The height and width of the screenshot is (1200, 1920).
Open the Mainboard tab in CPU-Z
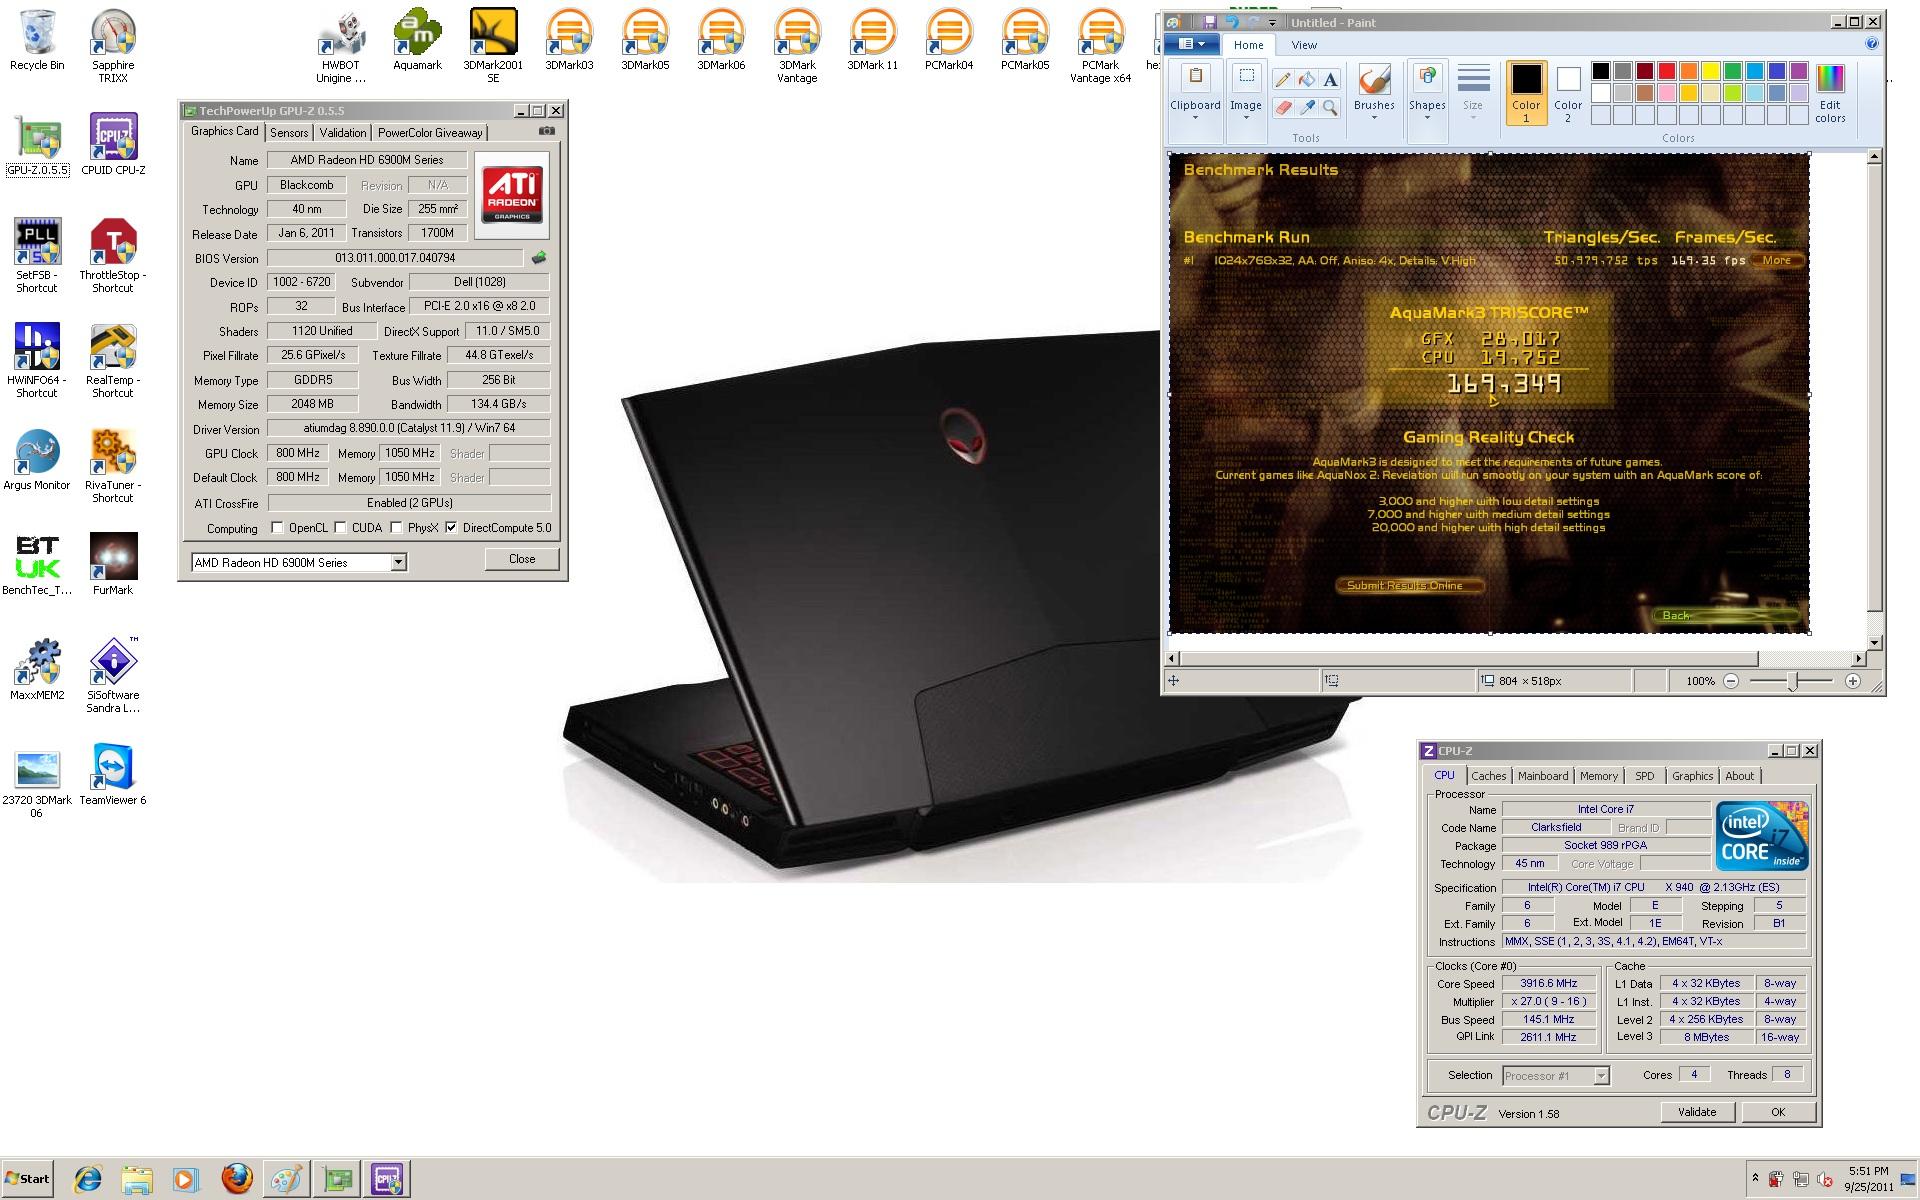[1543, 776]
